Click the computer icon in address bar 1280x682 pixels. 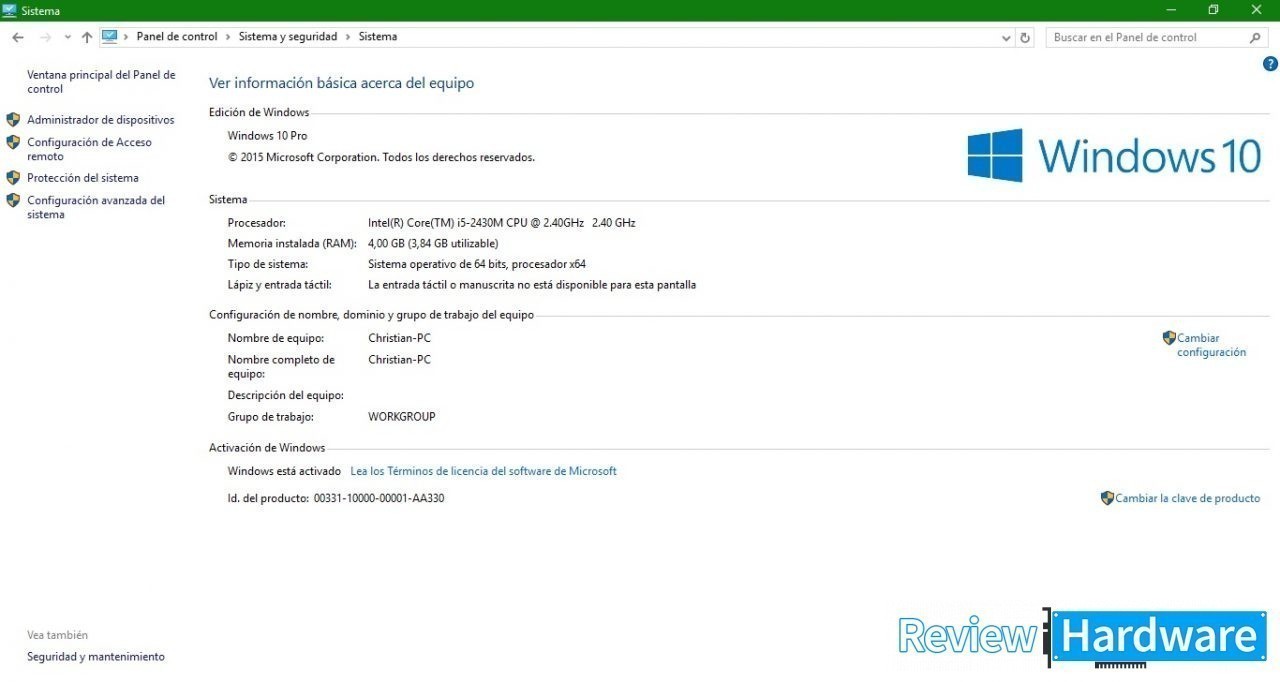coord(110,36)
